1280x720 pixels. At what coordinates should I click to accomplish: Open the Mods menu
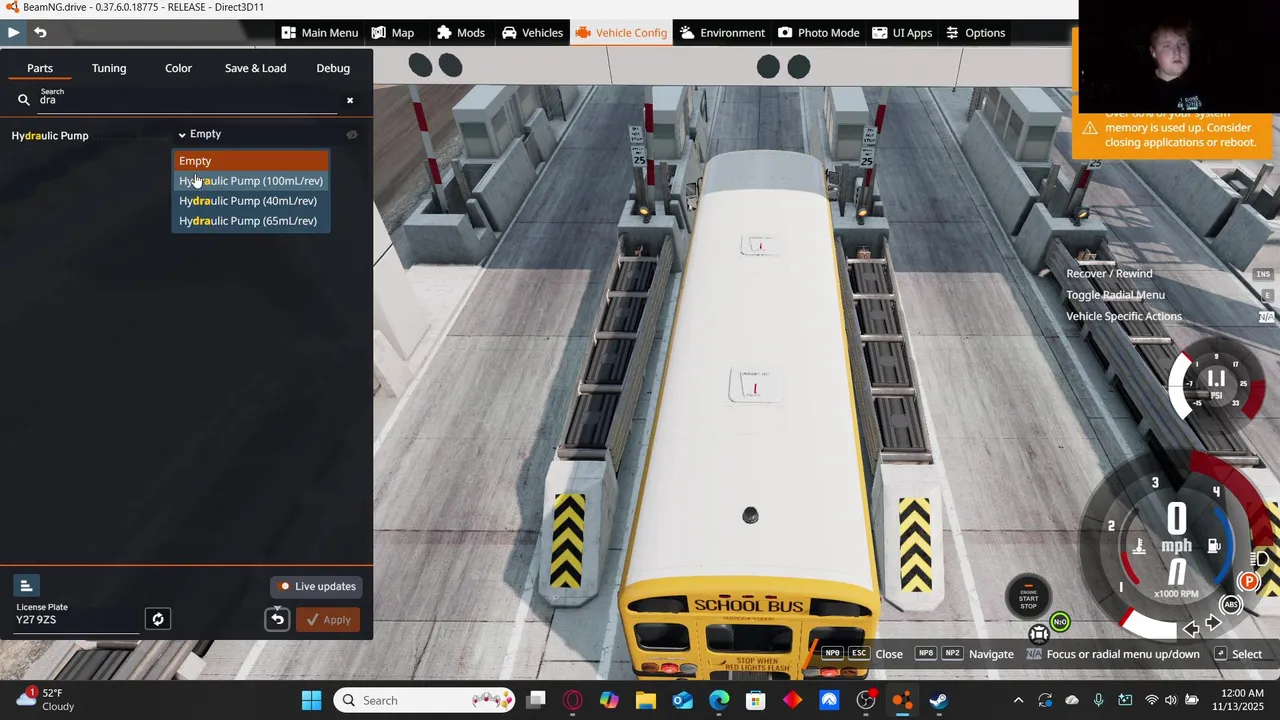[x=460, y=33]
